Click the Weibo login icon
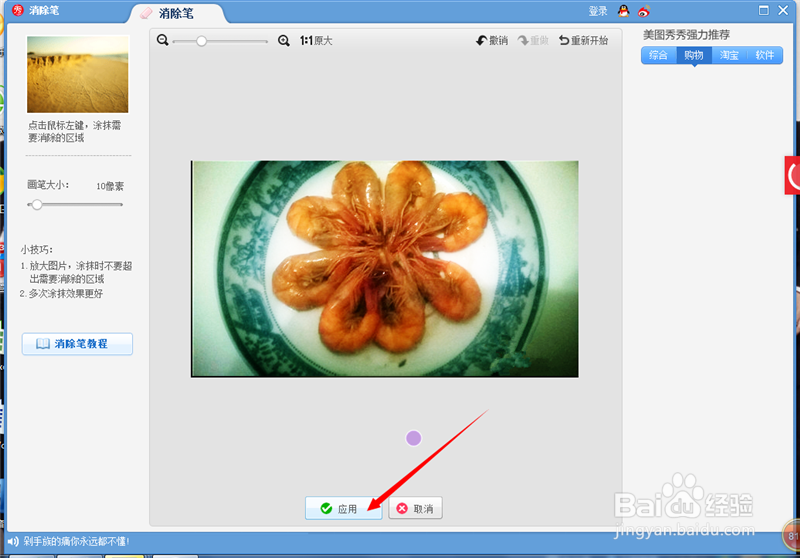800x558 pixels. [644, 11]
